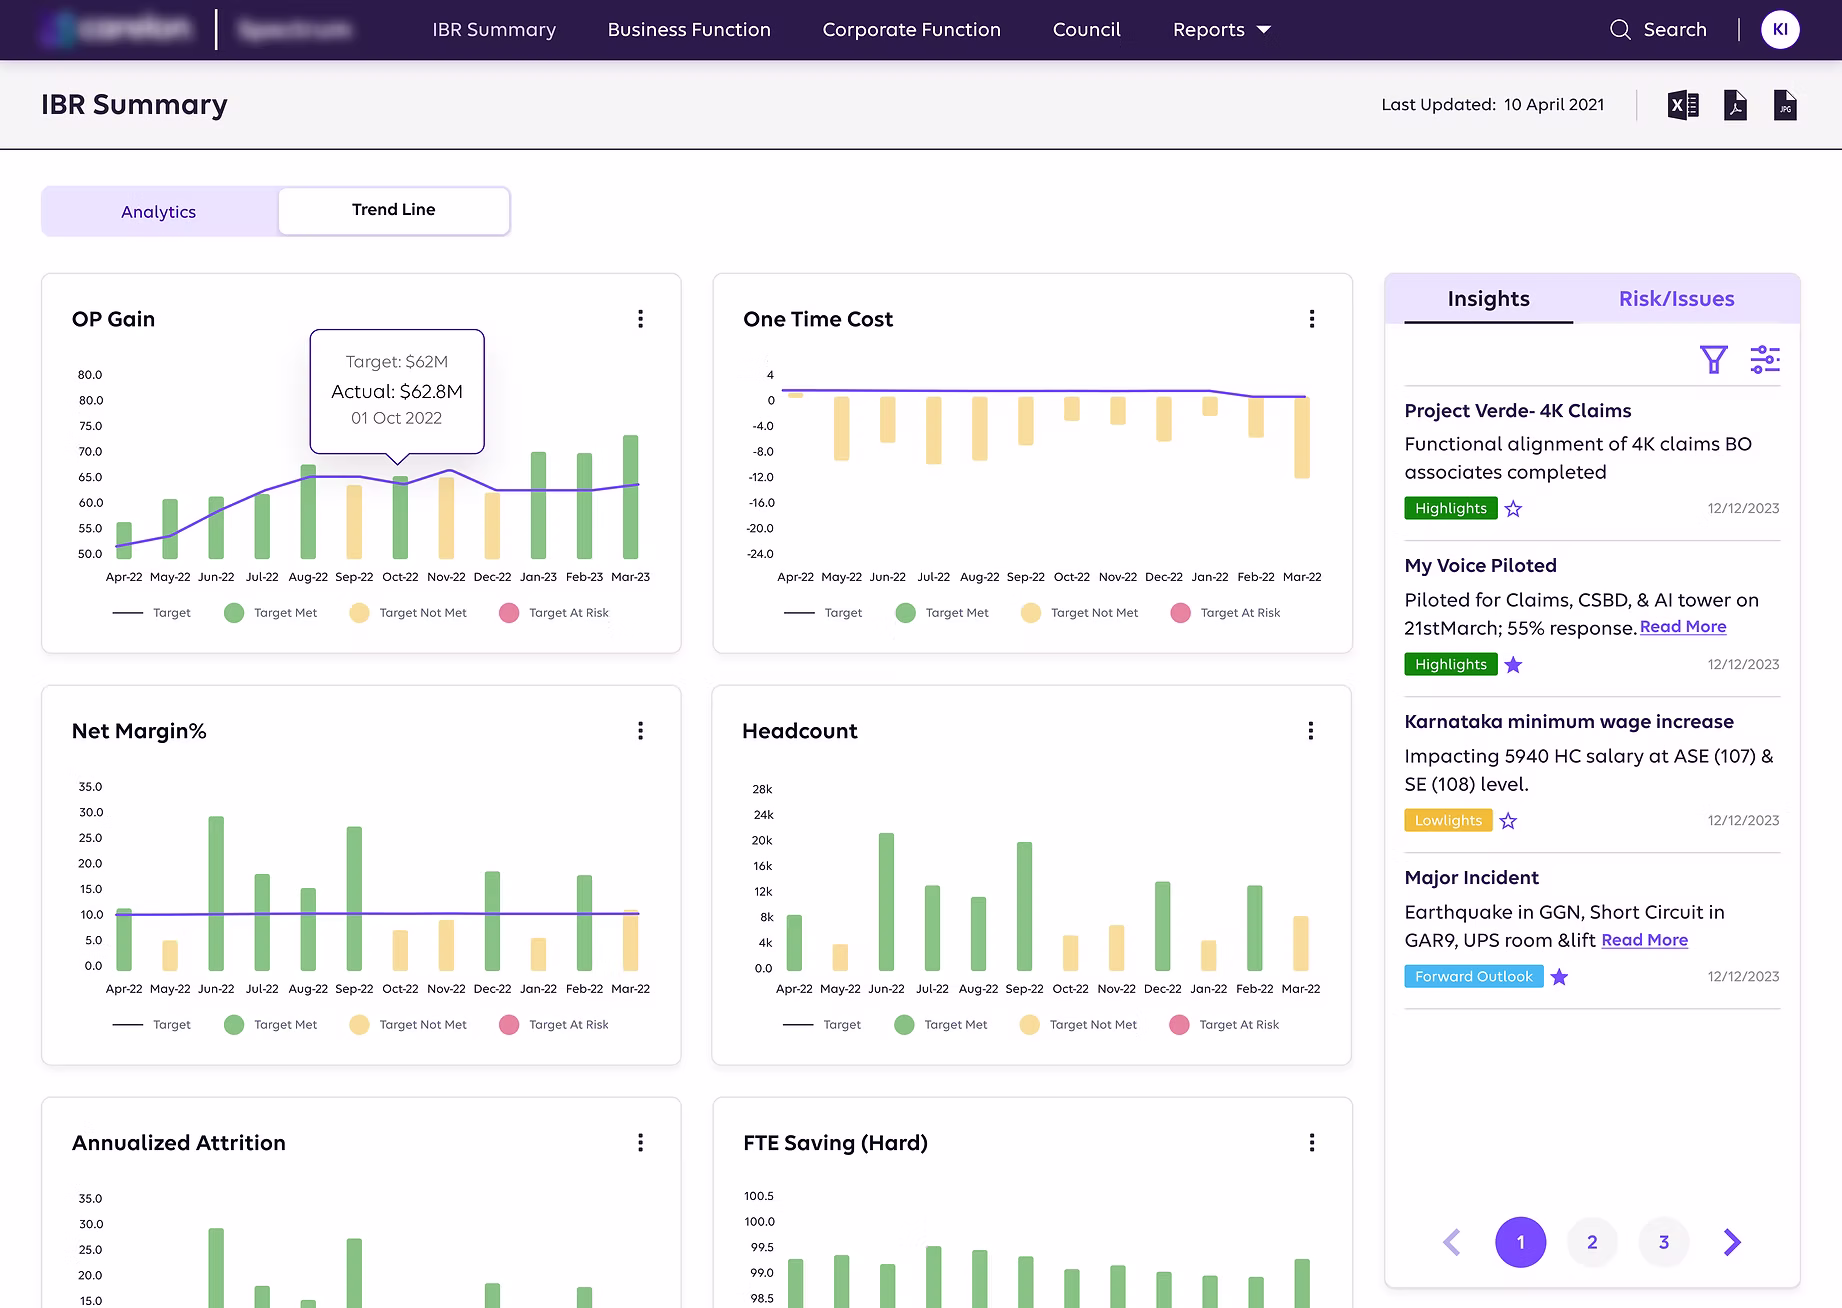The width and height of the screenshot is (1842, 1308).
Task: Star the Project Verde- 4K Claims insight
Action: coord(1513,509)
